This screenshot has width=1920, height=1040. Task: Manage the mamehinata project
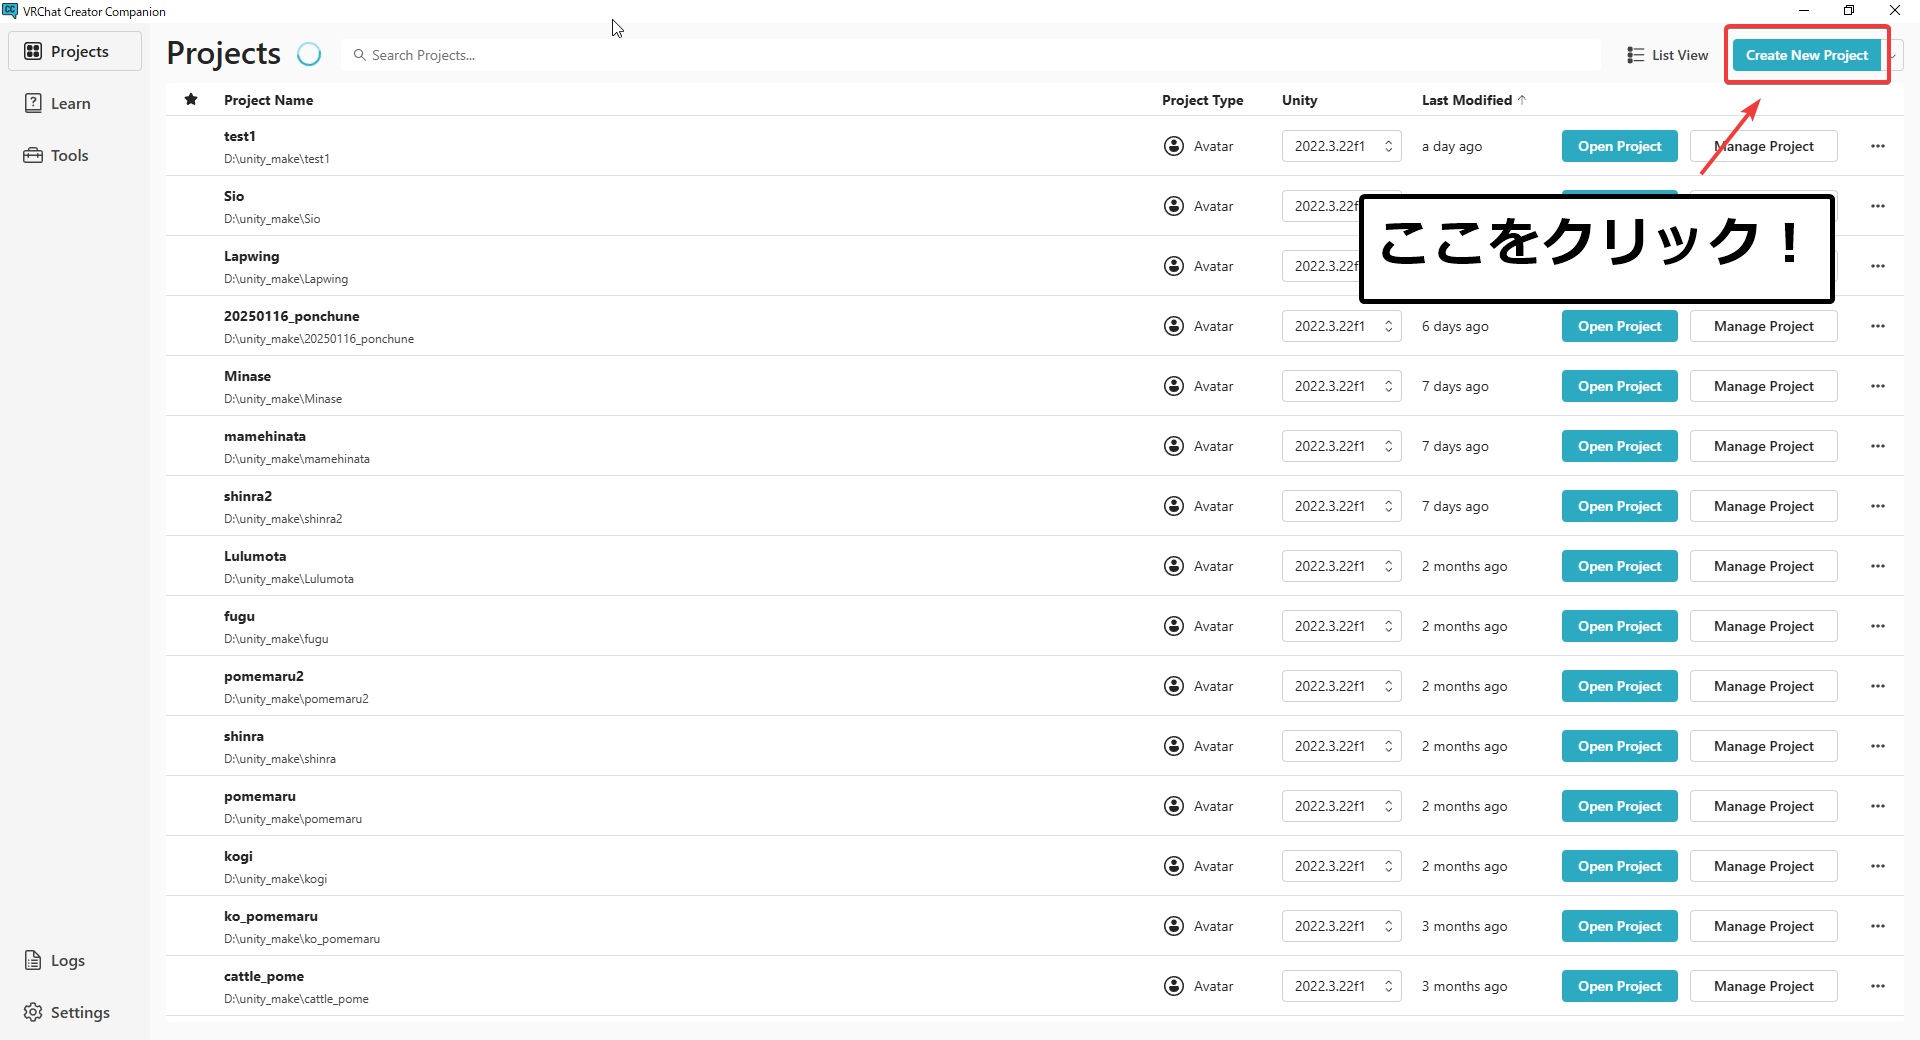coord(1763,446)
